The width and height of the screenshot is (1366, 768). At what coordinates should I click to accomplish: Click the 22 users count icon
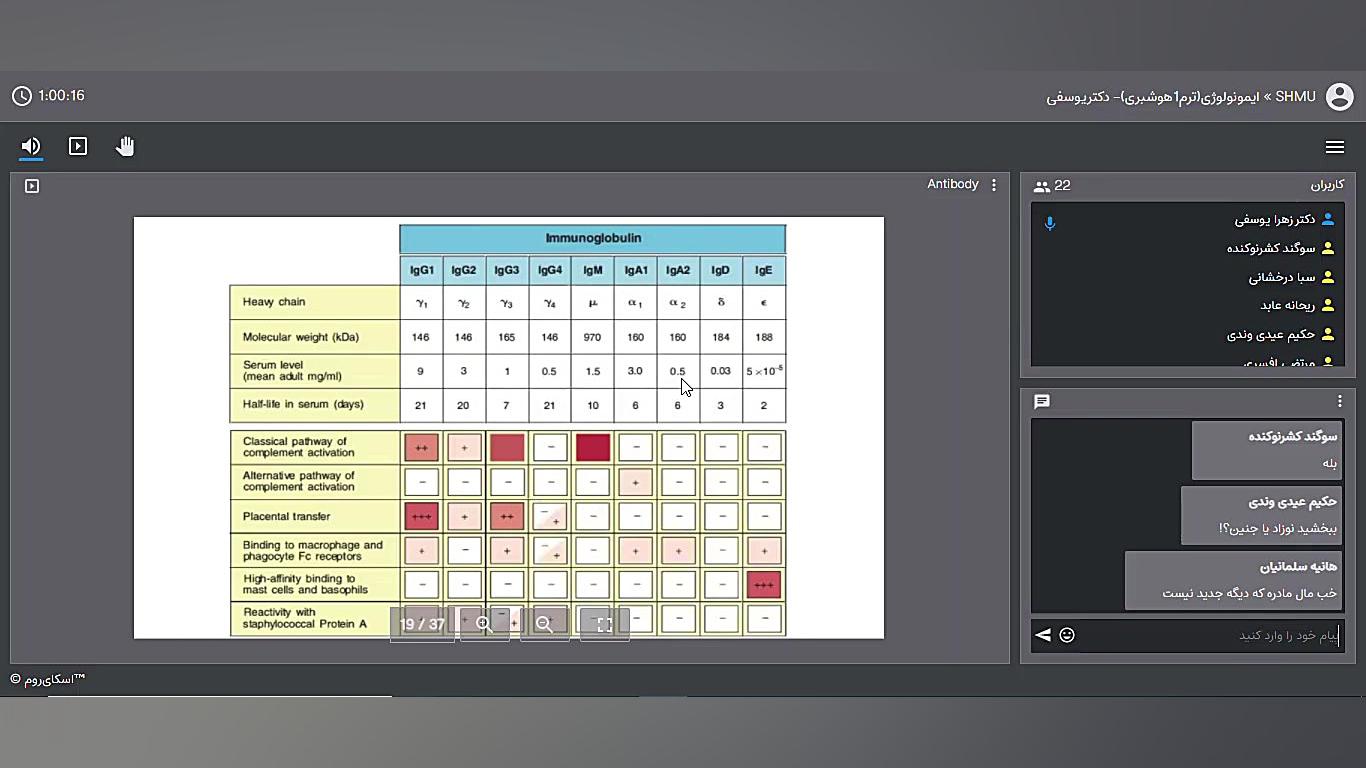(1042, 186)
